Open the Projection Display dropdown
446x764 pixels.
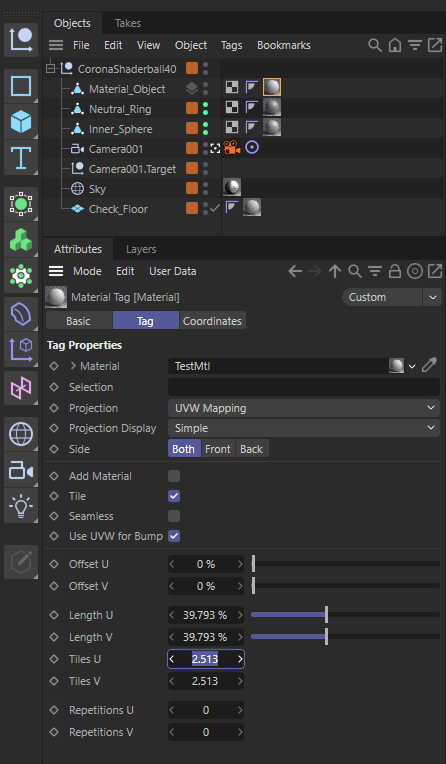pyautogui.click(x=304, y=428)
